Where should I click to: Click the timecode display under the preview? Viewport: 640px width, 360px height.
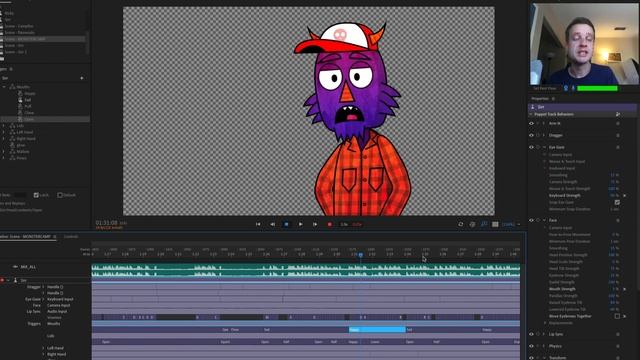tap(107, 223)
